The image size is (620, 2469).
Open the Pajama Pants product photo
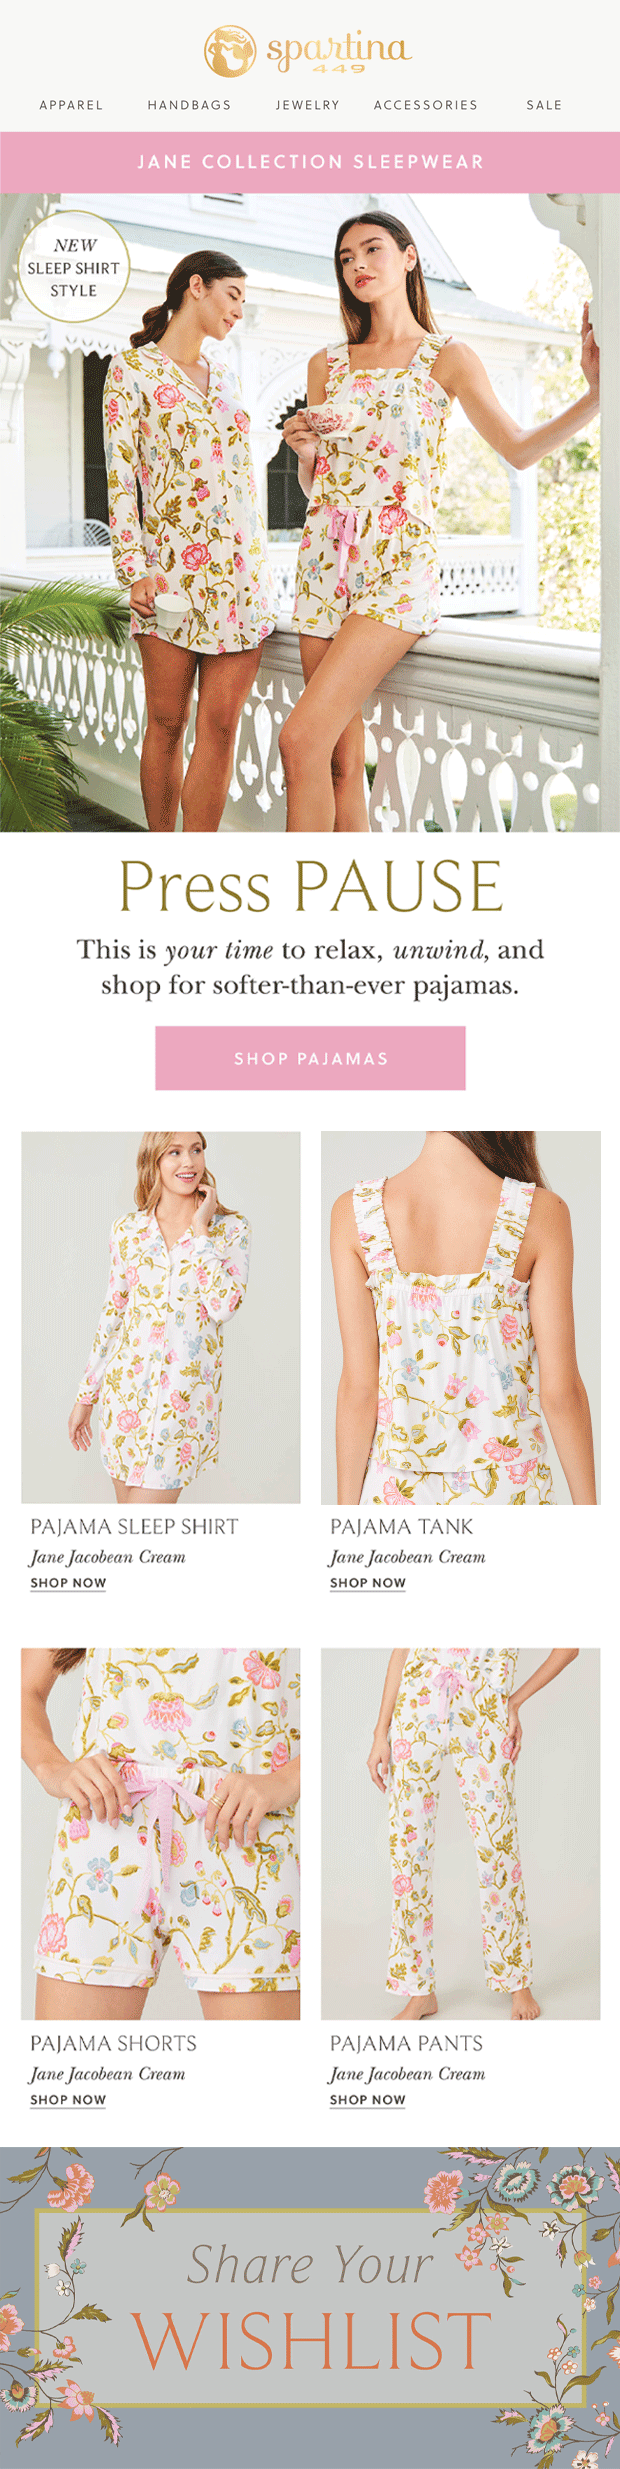[x=461, y=1834]
